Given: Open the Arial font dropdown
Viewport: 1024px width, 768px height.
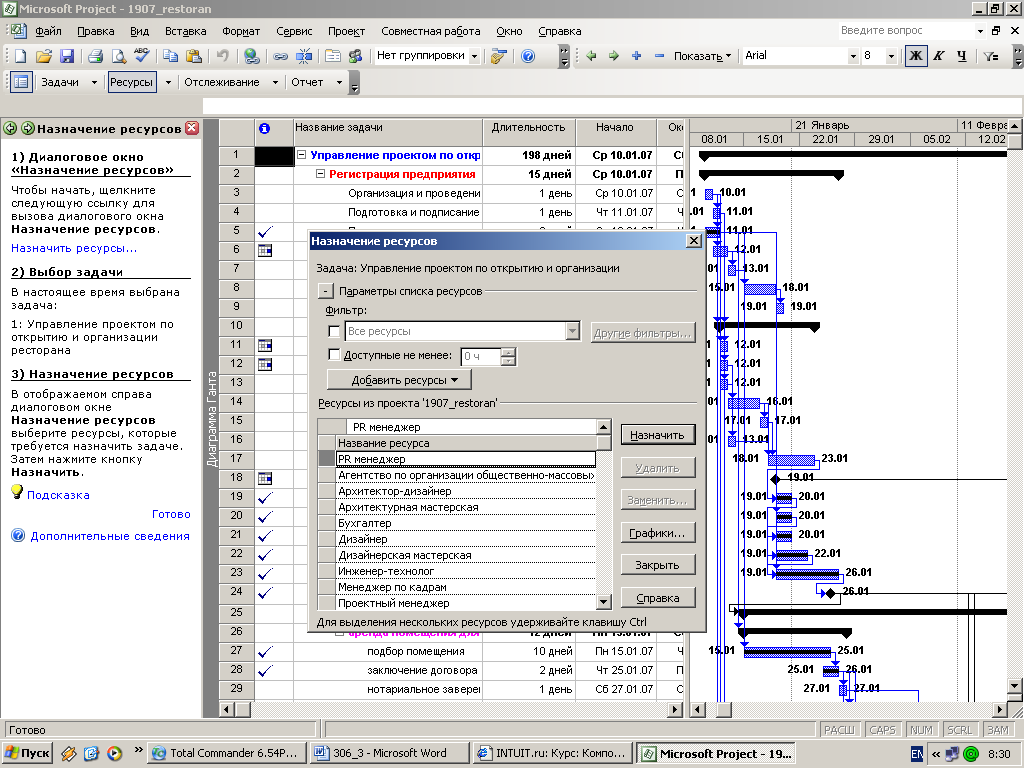Looking at the screenshot, I should tap(852, 56).
